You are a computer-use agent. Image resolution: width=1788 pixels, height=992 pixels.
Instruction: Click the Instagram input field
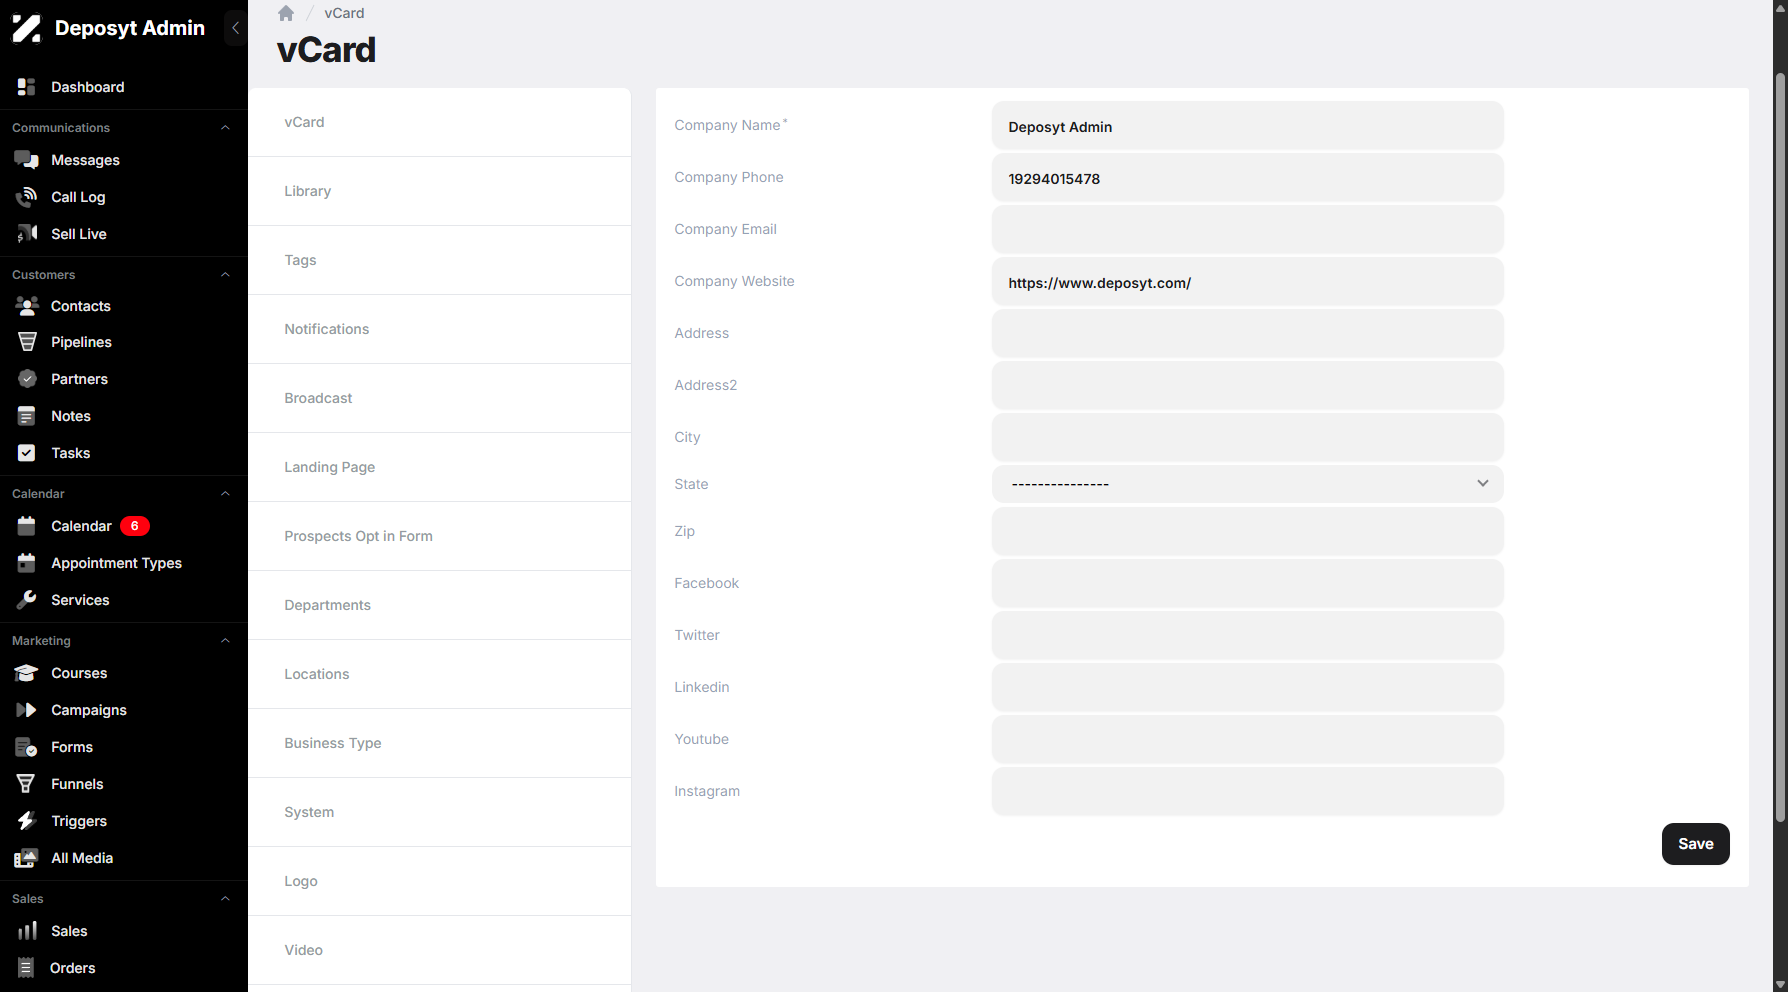pyautogui.click(x=1247, y=792)
